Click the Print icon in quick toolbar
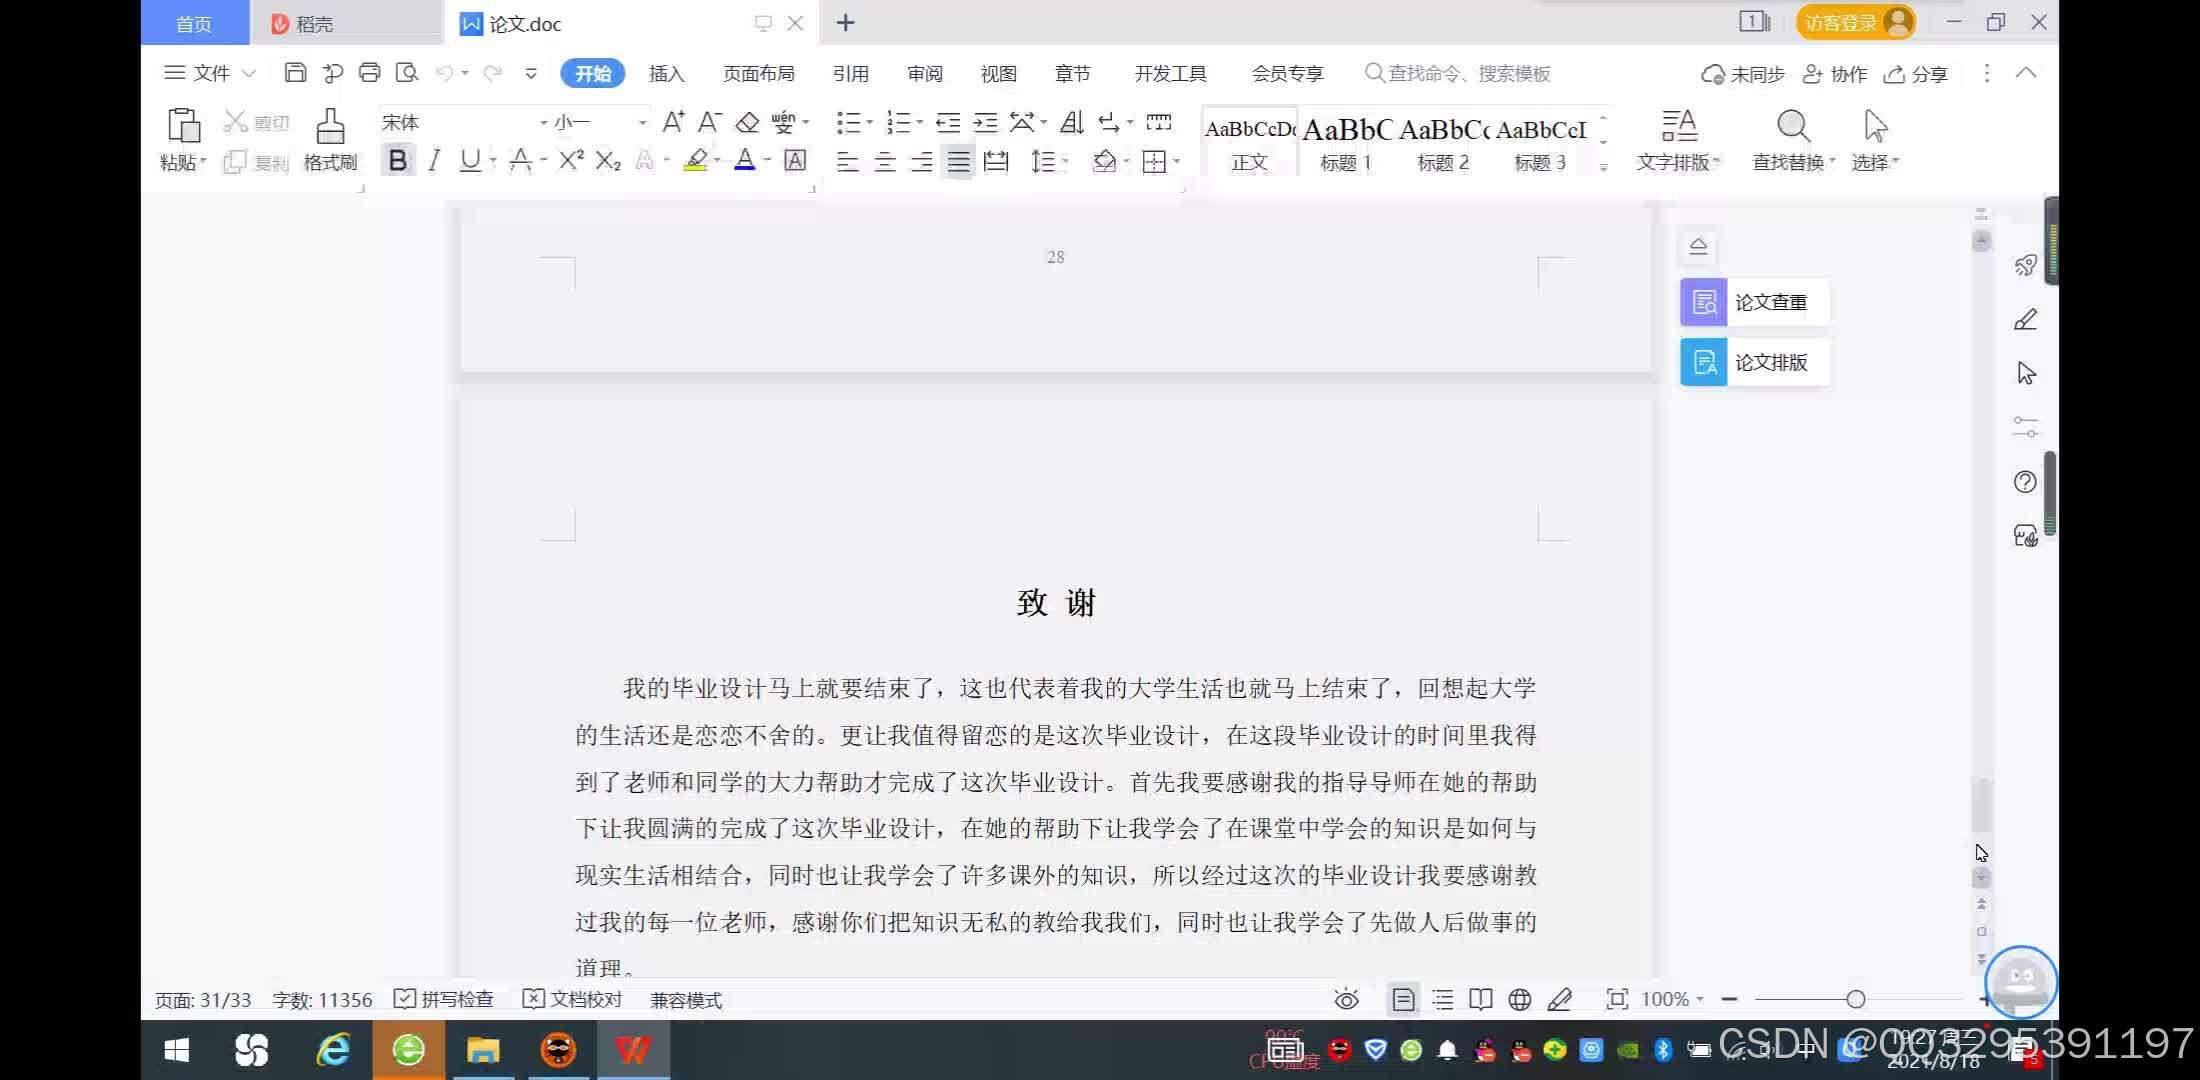 tap(369, 73)
